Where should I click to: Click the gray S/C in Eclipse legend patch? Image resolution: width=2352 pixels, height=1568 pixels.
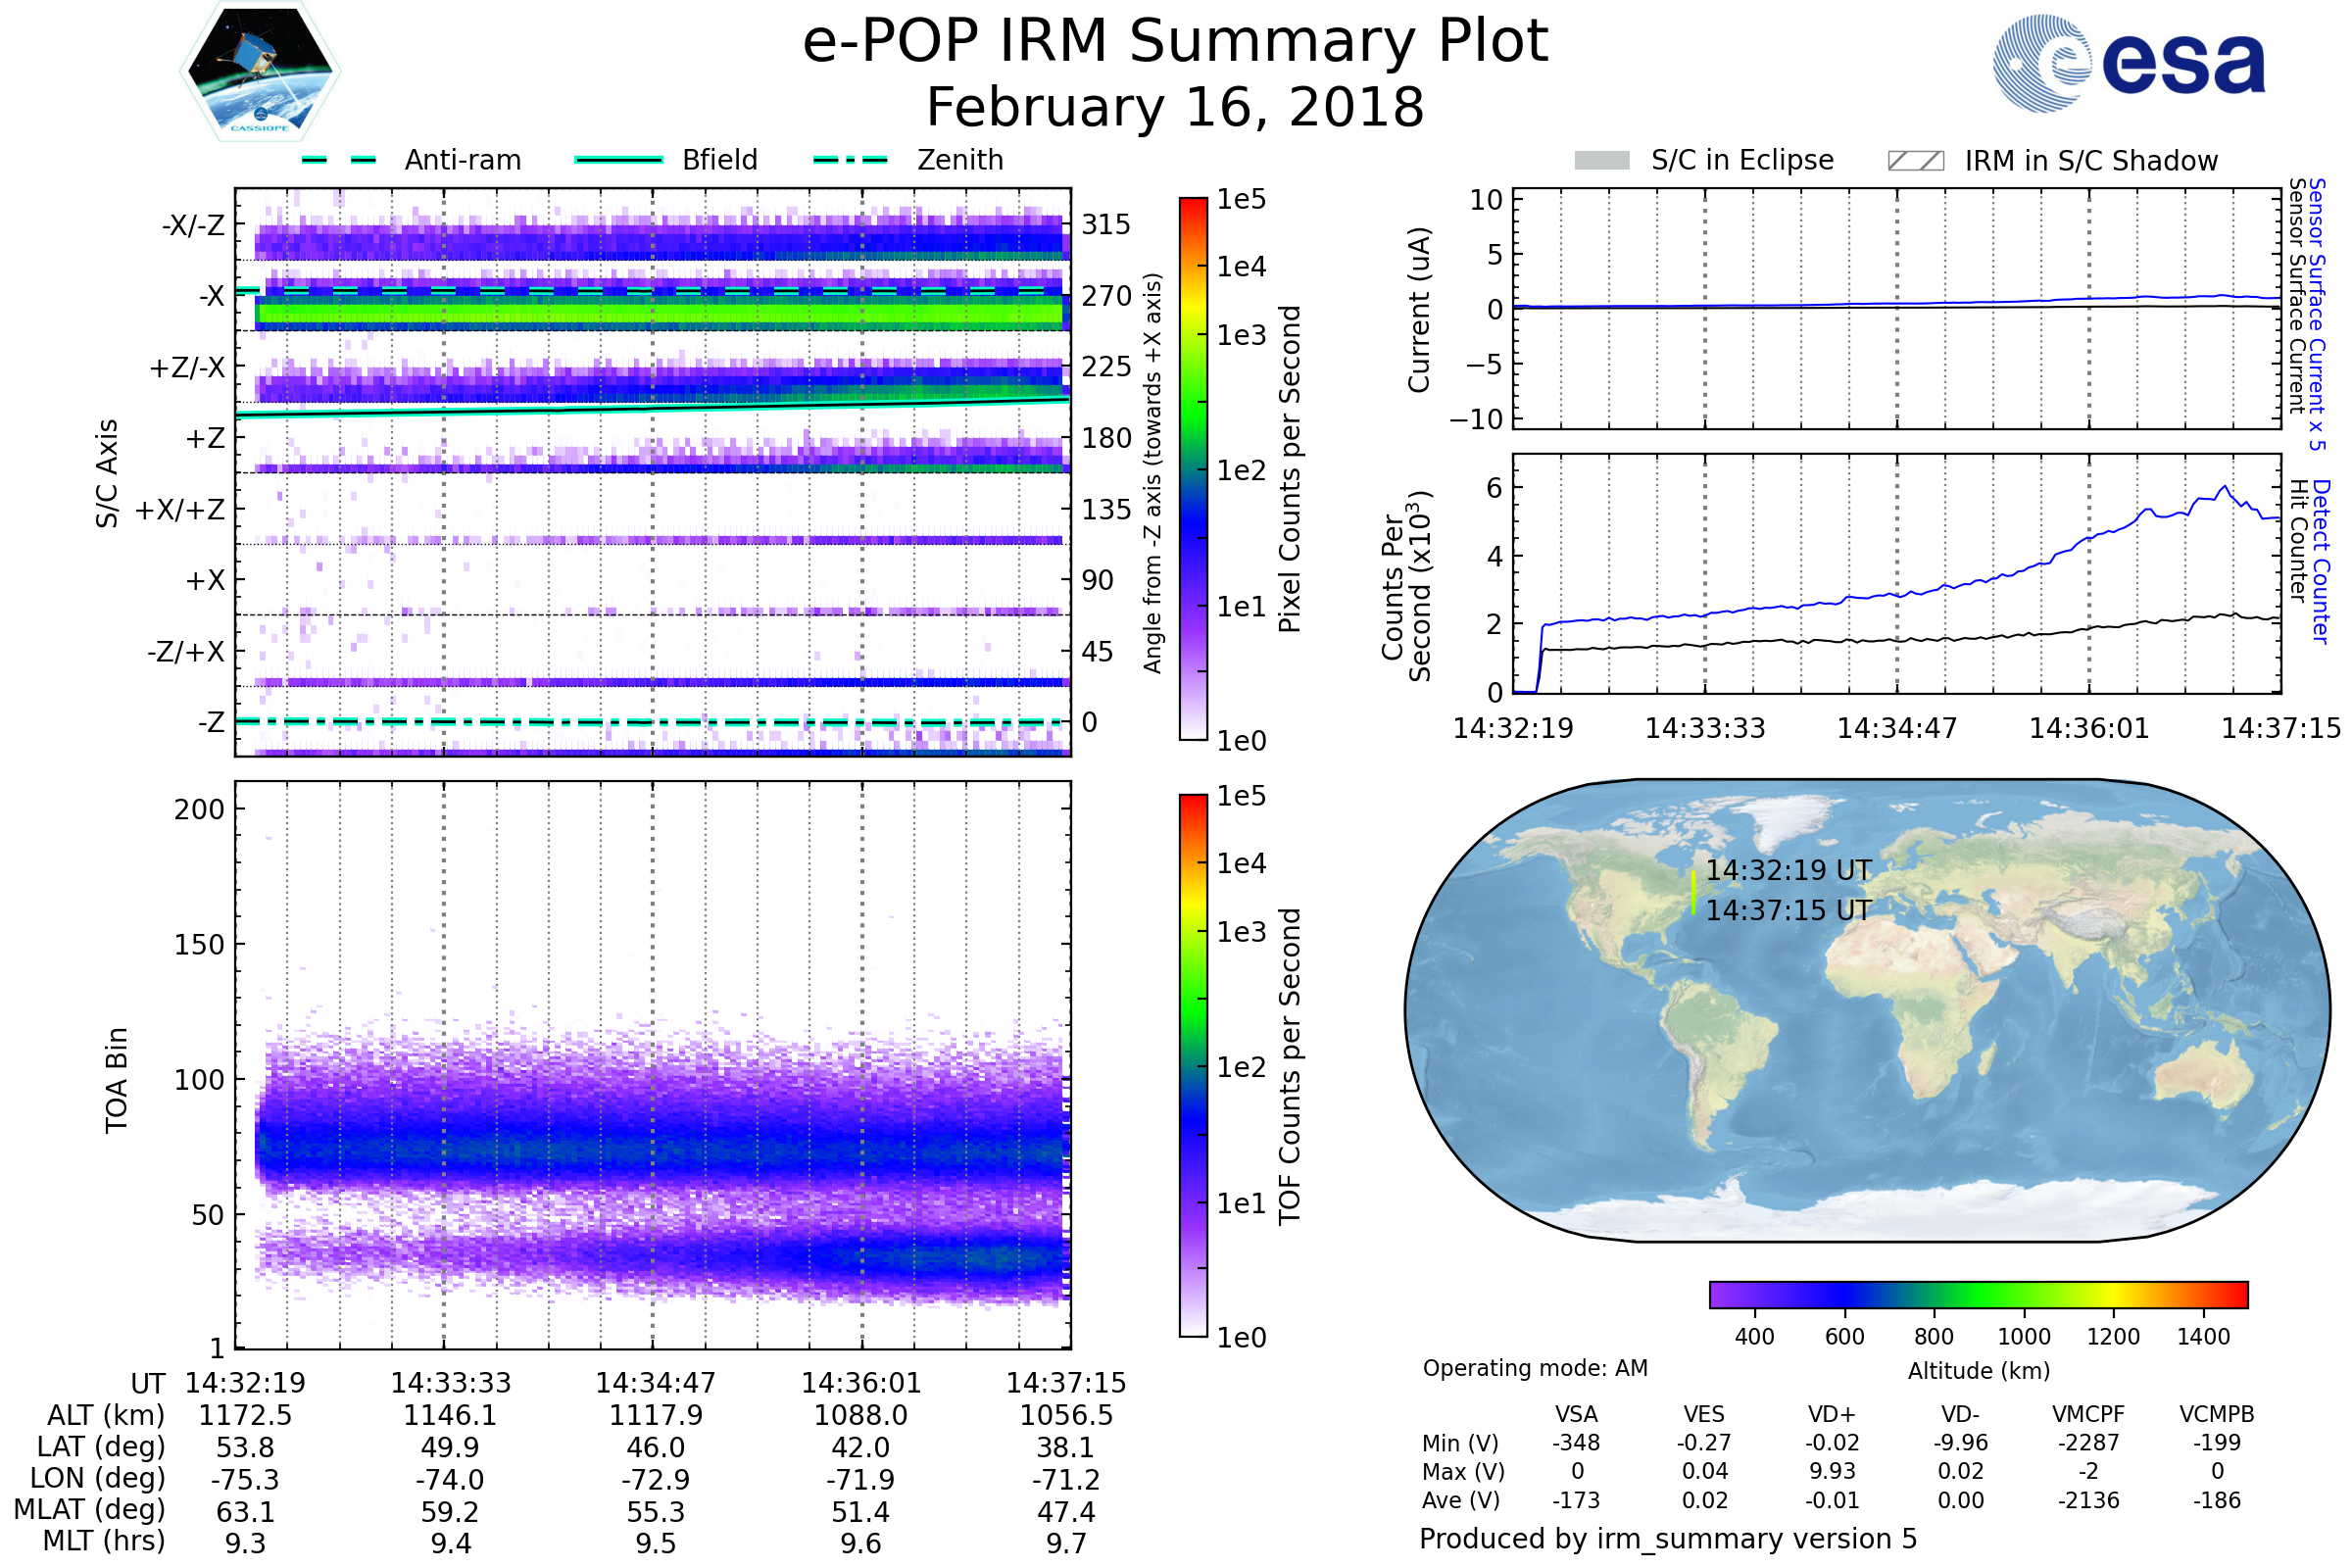point(1602,161)
